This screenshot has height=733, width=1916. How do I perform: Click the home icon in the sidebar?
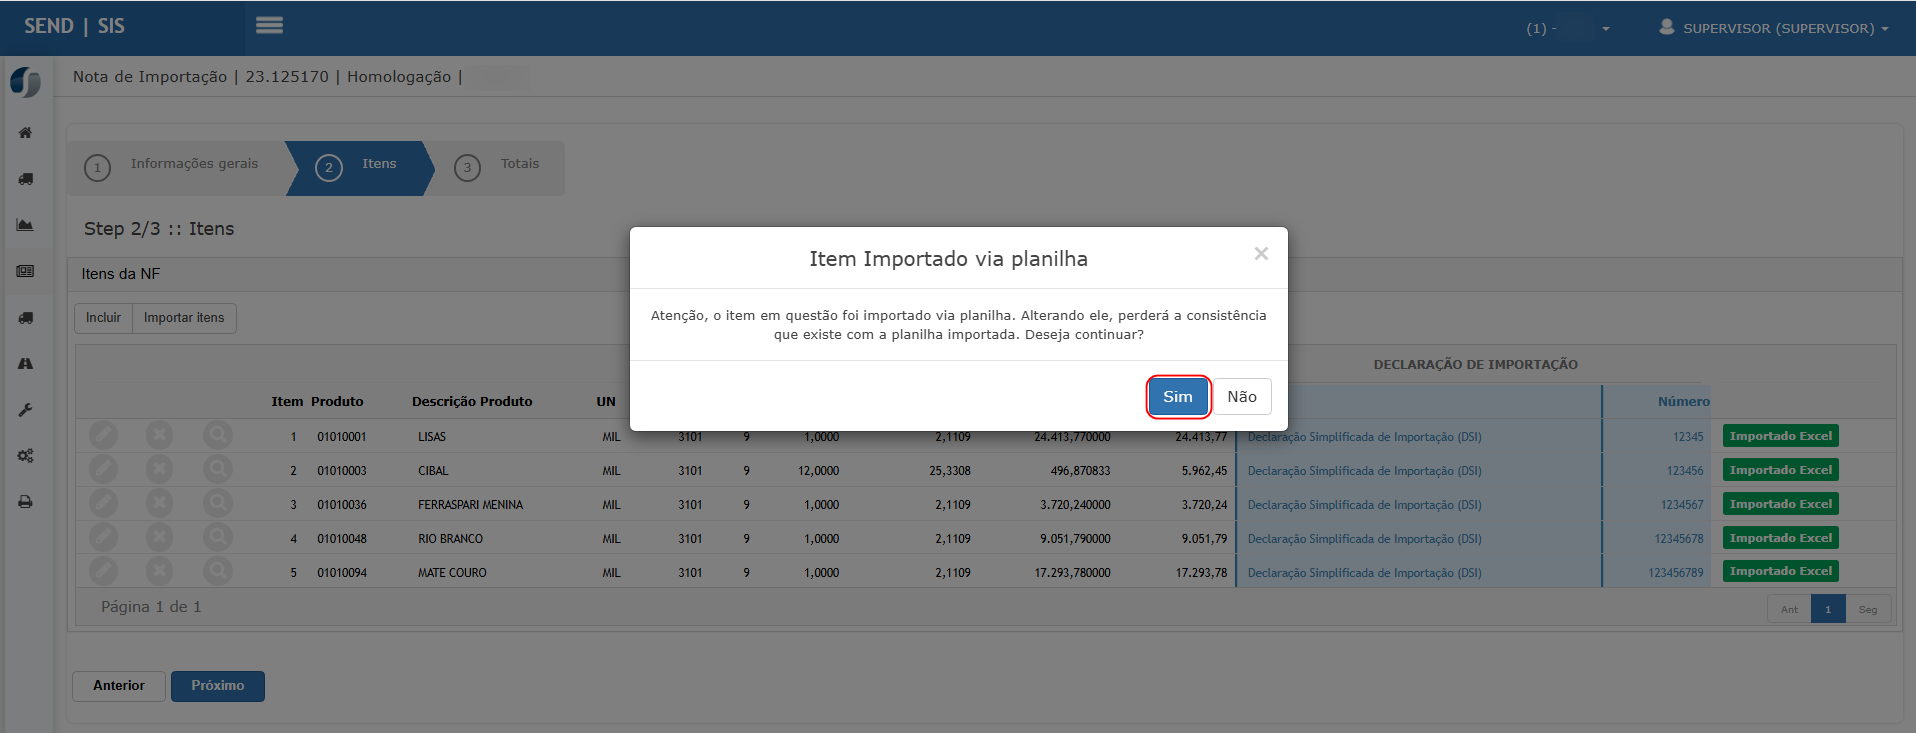pyautogui.click(x=25, y=133)
